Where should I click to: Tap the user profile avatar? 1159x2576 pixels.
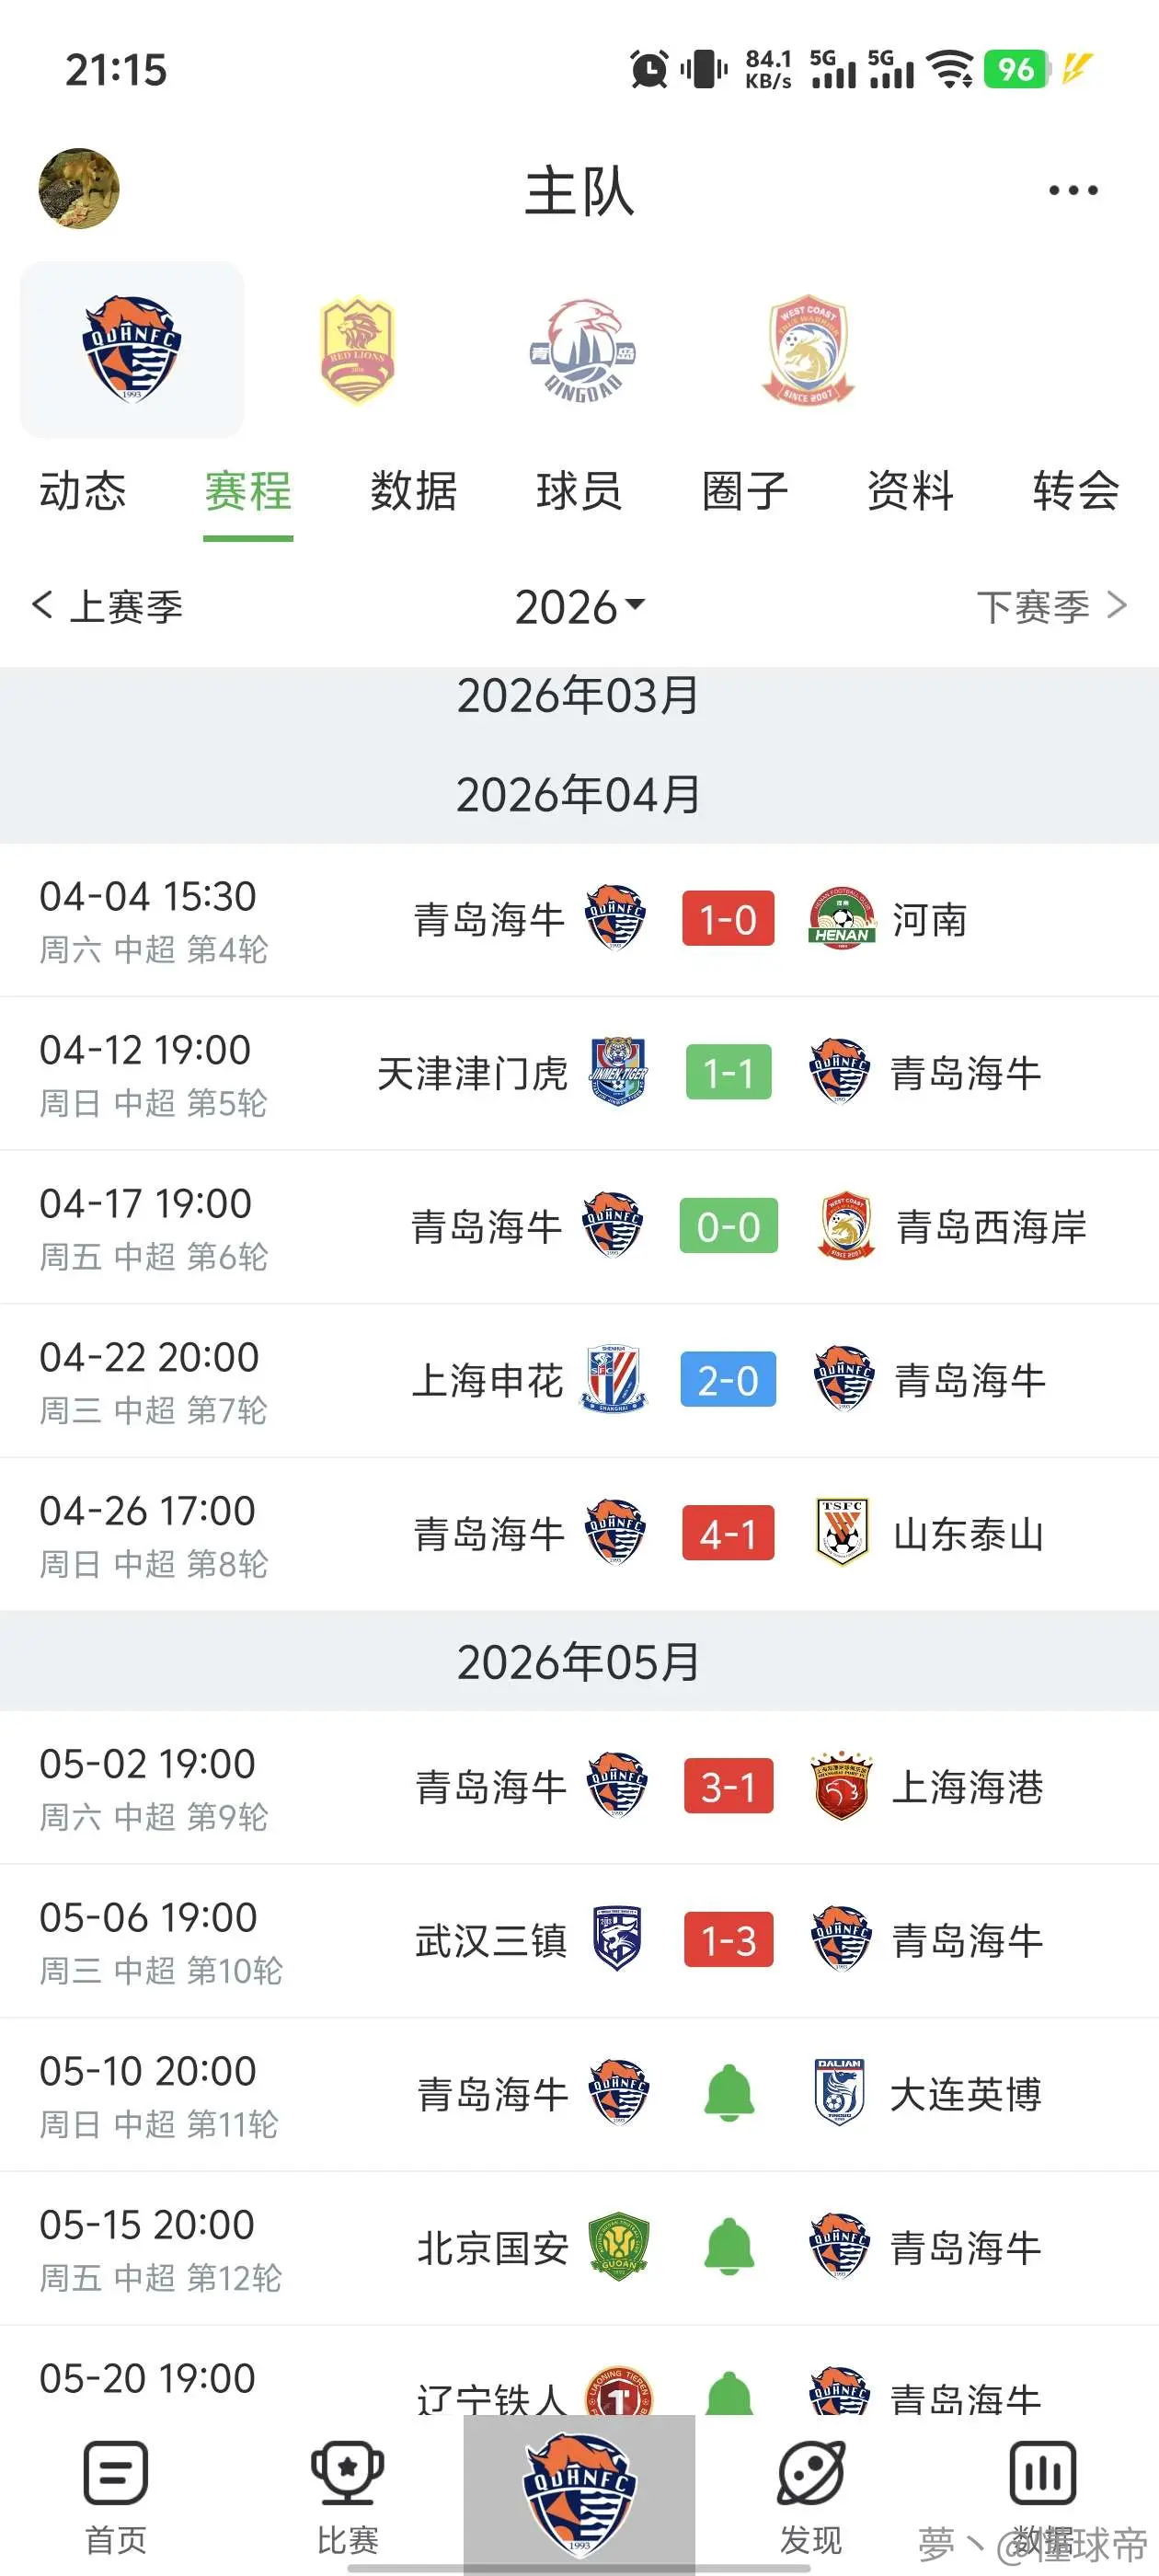click(79, 189)
